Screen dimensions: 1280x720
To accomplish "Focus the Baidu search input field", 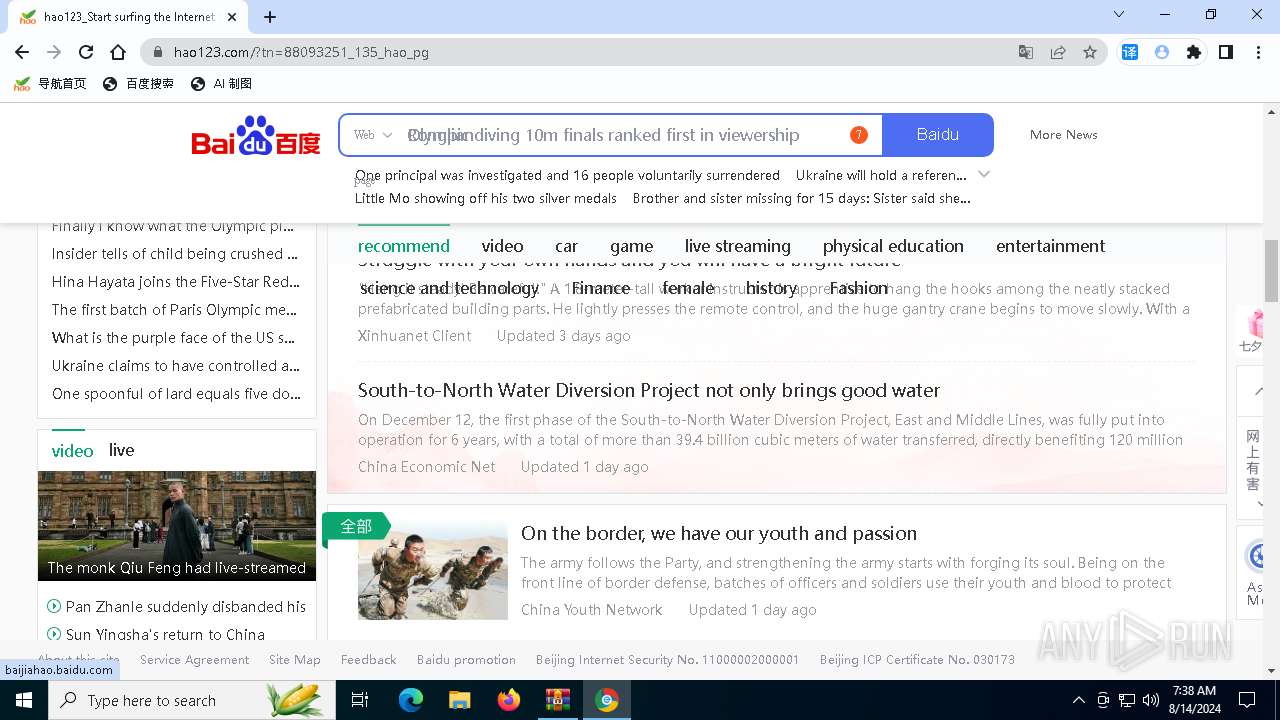I will [611, 135].
